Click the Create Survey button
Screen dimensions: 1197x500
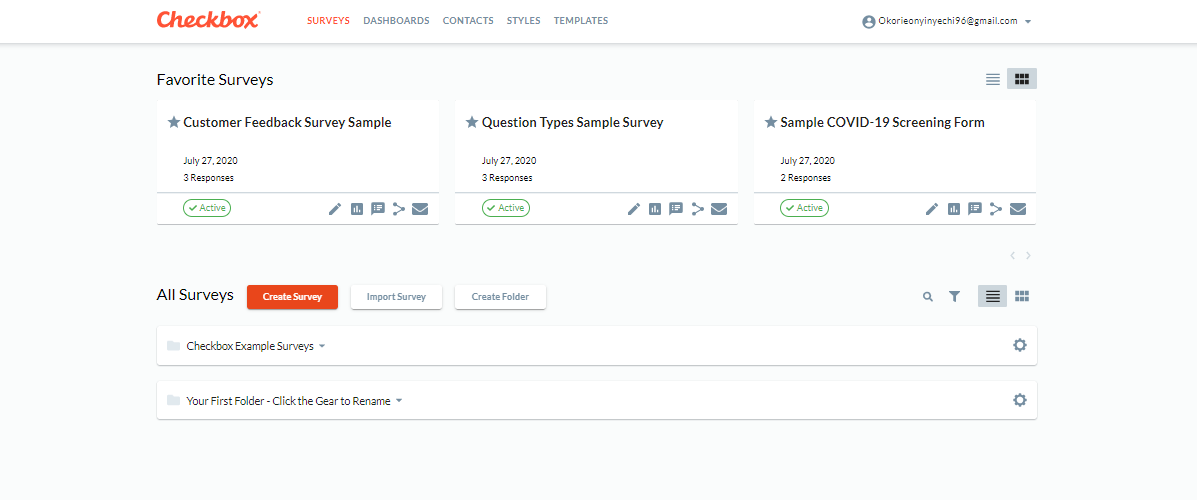tap(292, 297)
